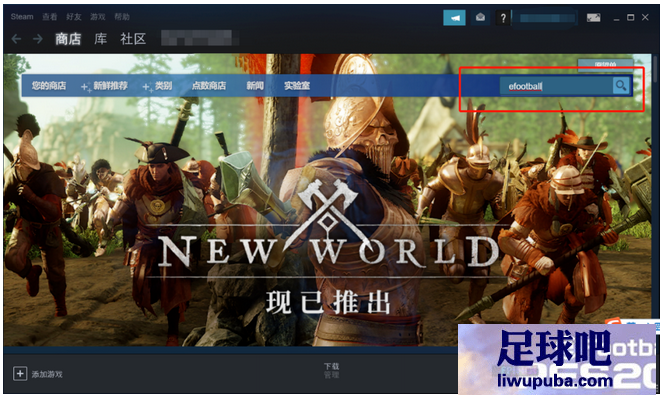Open the account name dropdown

click(545, 18)
